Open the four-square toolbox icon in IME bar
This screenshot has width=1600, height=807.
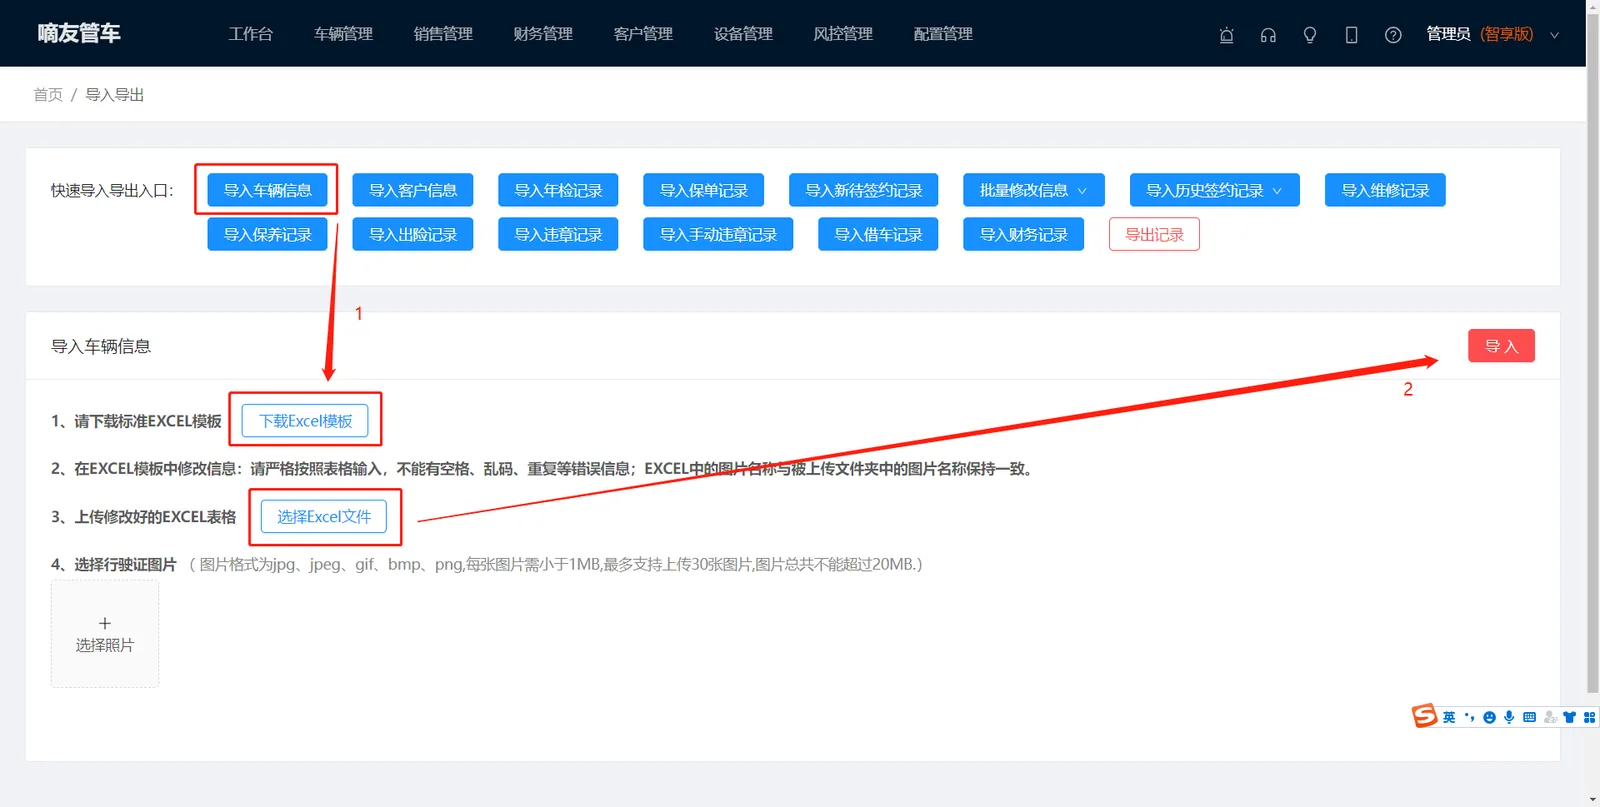pyautogui.click(x=1589, y=717)
